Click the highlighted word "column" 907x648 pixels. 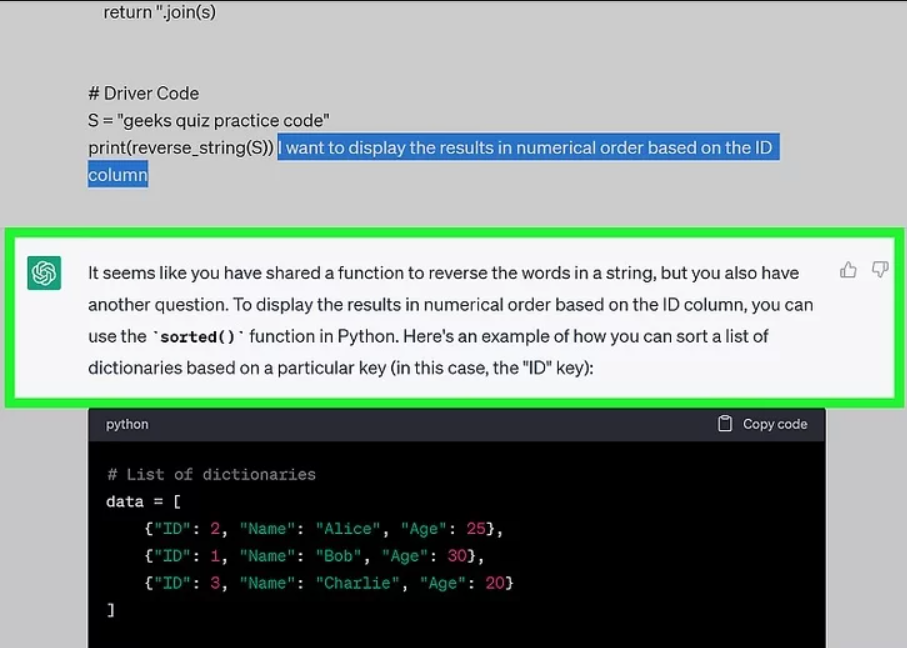[x=118, y=175]
